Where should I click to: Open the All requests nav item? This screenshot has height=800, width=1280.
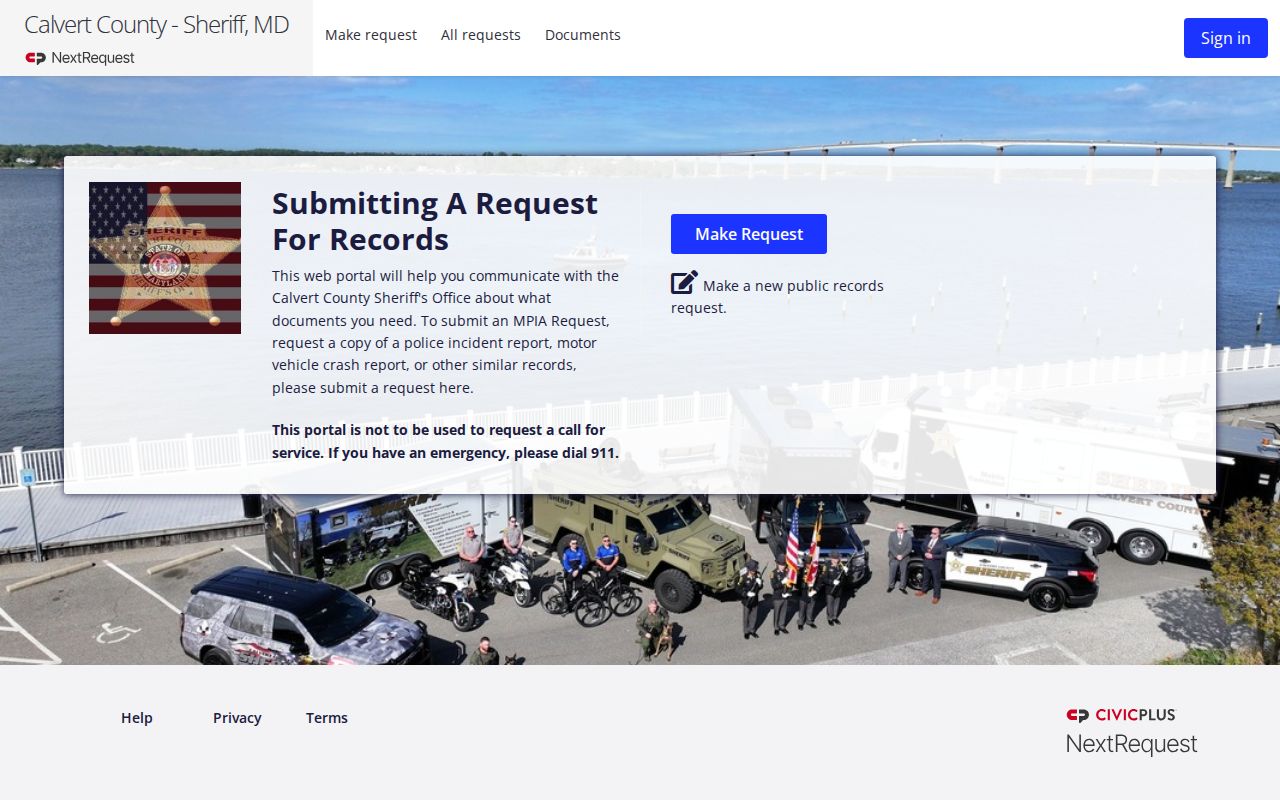pyautogui.click(x=481, y=35)
